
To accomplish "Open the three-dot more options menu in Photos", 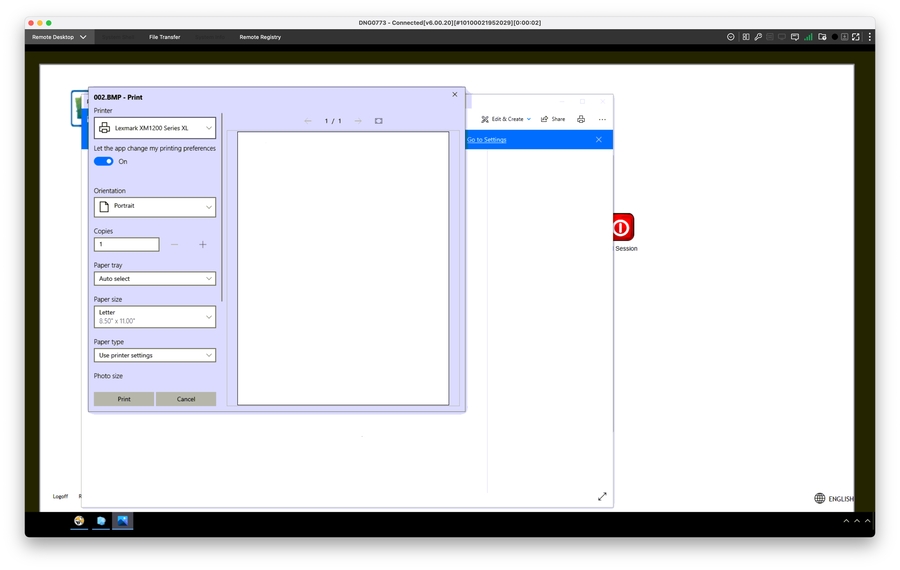I will [602, 119].
